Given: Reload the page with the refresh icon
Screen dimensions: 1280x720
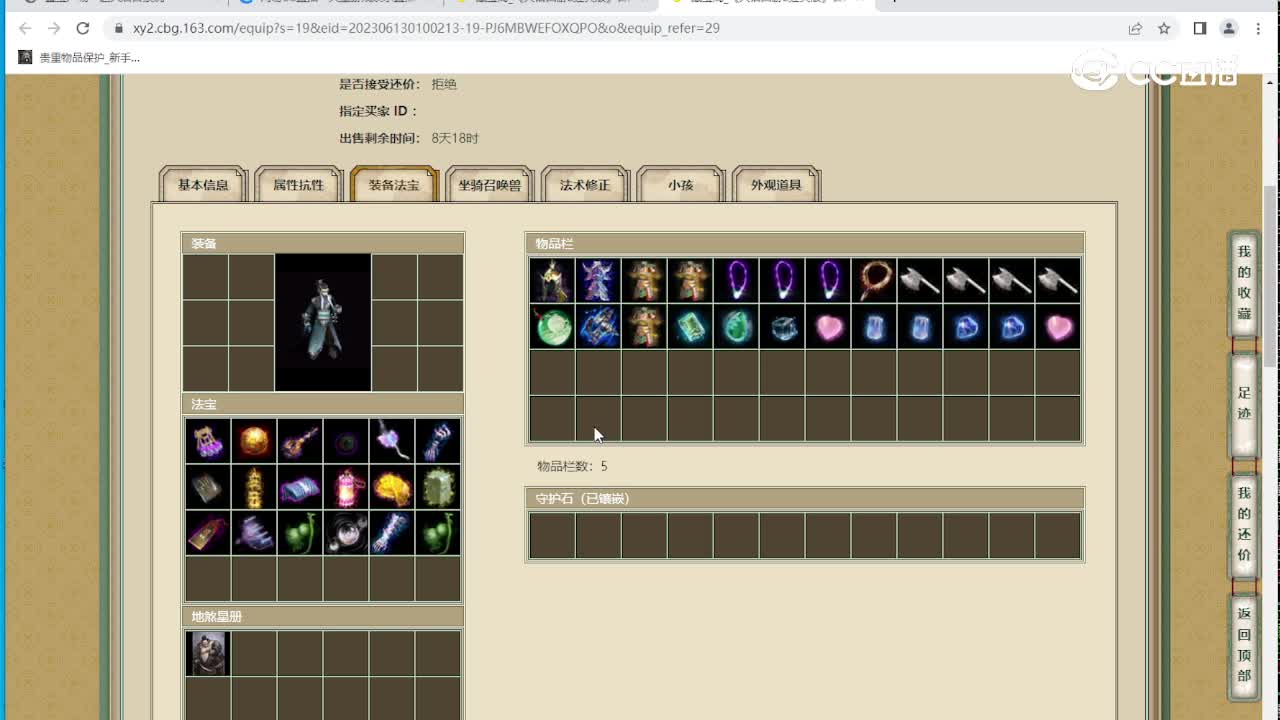Looking at the screenshot, I should [83, 28].
